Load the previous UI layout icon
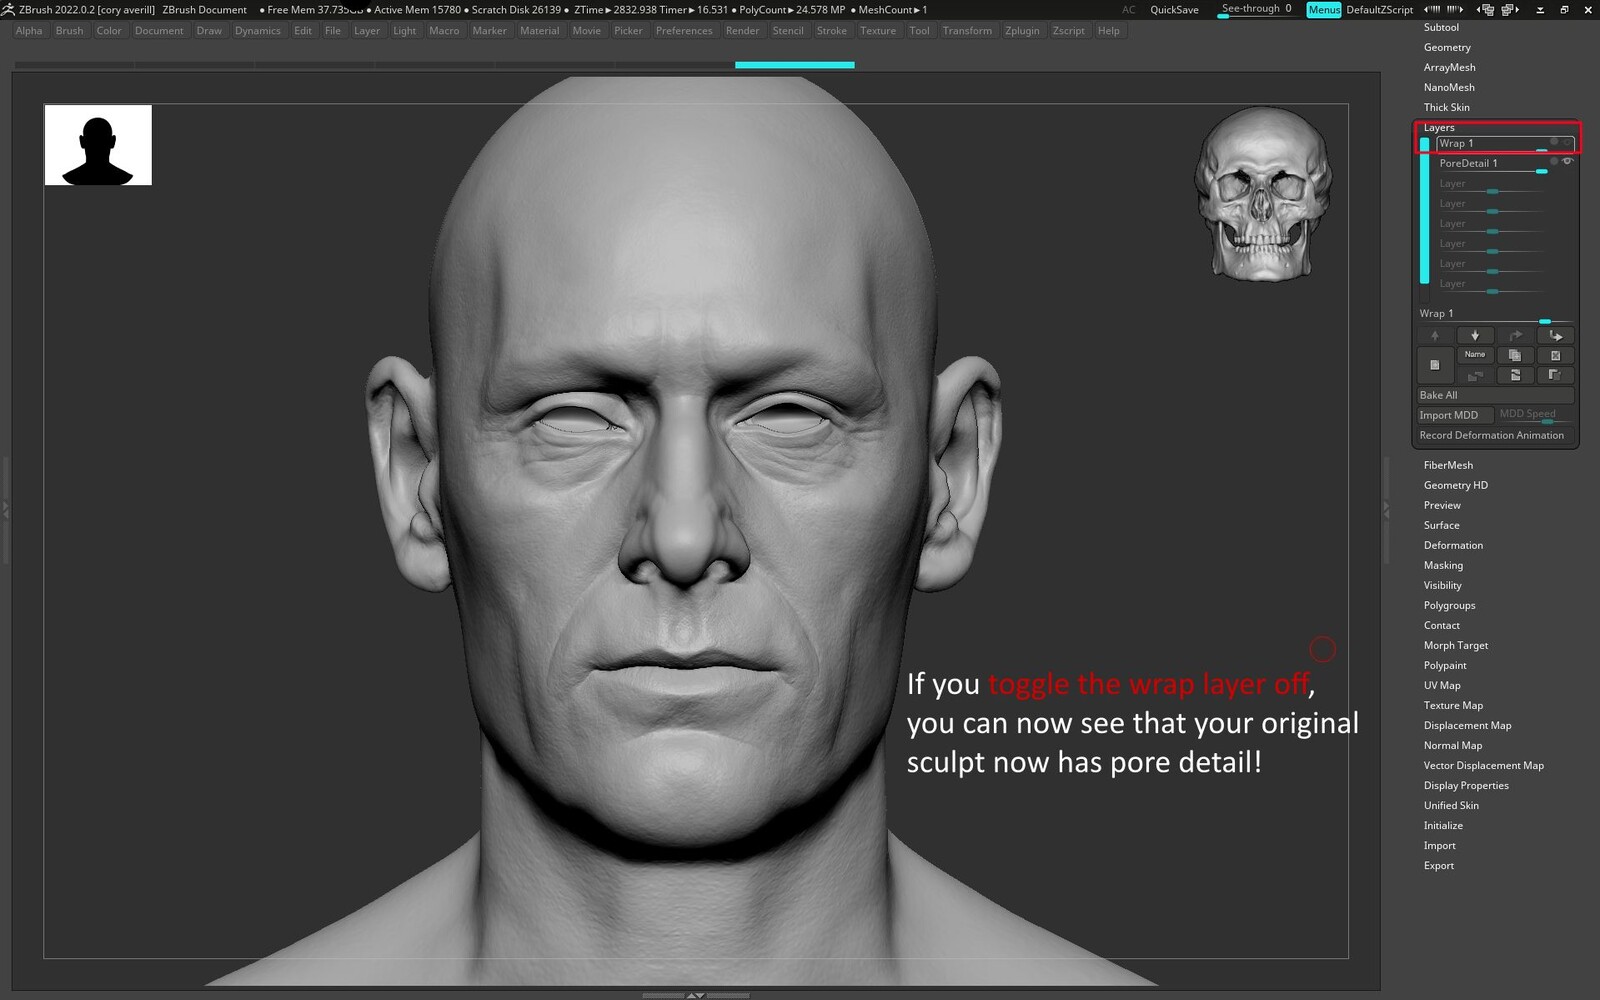This screenshot has width=1600, height=1000. [1485, 9]
